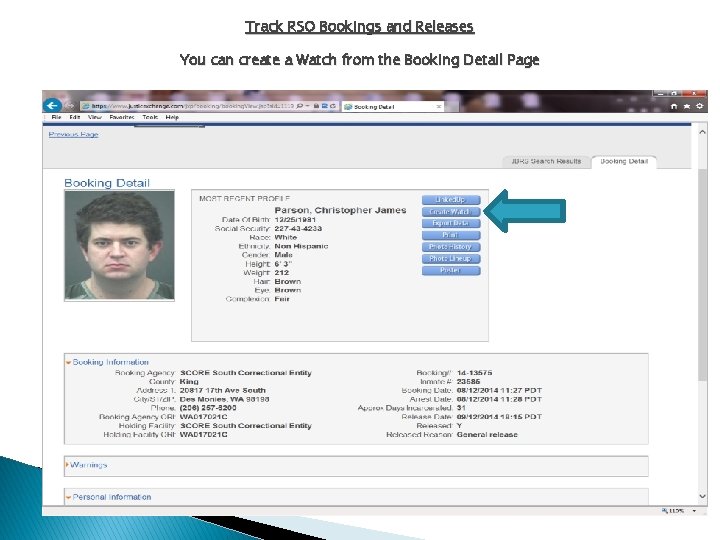Click the weight value 212
The height and width of the screenshot is (540, 720).
(x=281, y=272)
